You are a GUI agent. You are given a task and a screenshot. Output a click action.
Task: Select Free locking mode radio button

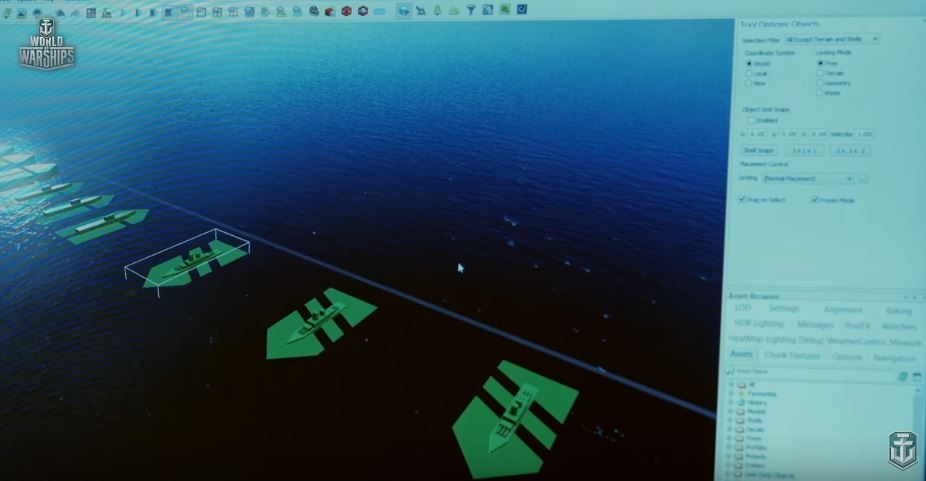point(820,63)
